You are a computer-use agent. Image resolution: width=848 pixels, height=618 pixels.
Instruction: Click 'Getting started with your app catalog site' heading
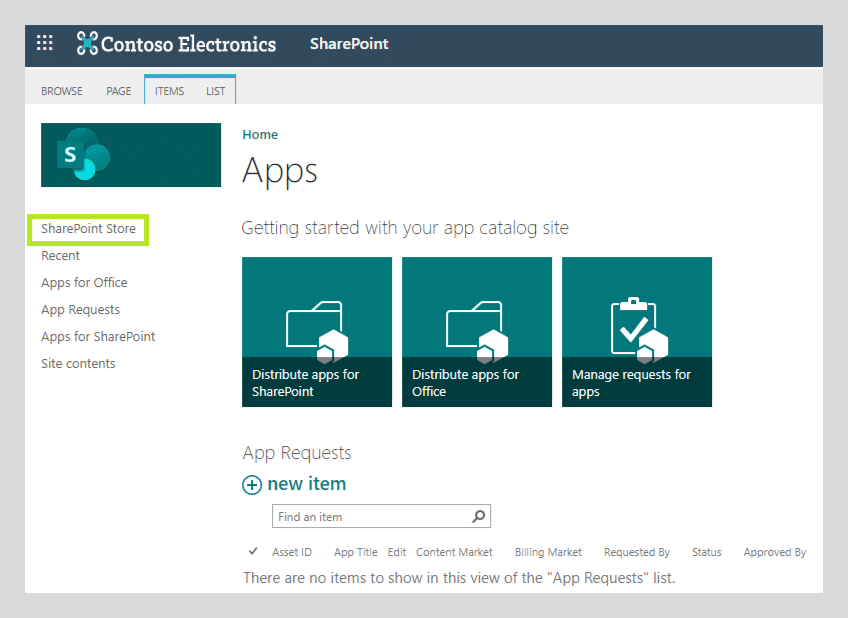[x=405, y=228]
